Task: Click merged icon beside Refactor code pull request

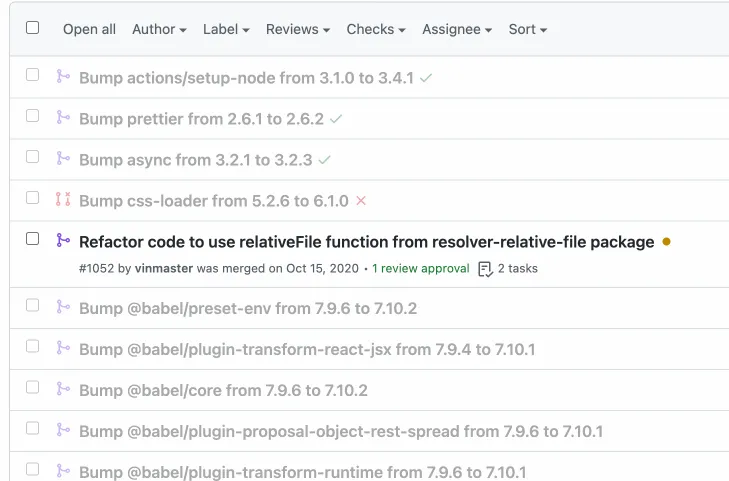Action: 63,240
